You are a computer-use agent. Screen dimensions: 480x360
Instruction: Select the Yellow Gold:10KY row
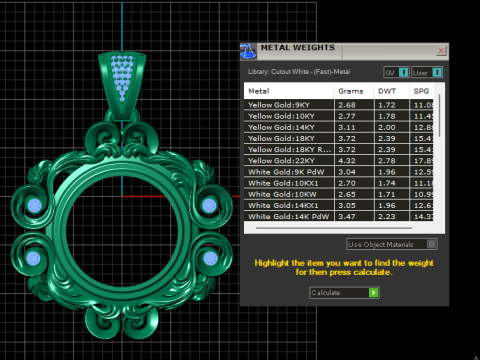coord(339,116)
